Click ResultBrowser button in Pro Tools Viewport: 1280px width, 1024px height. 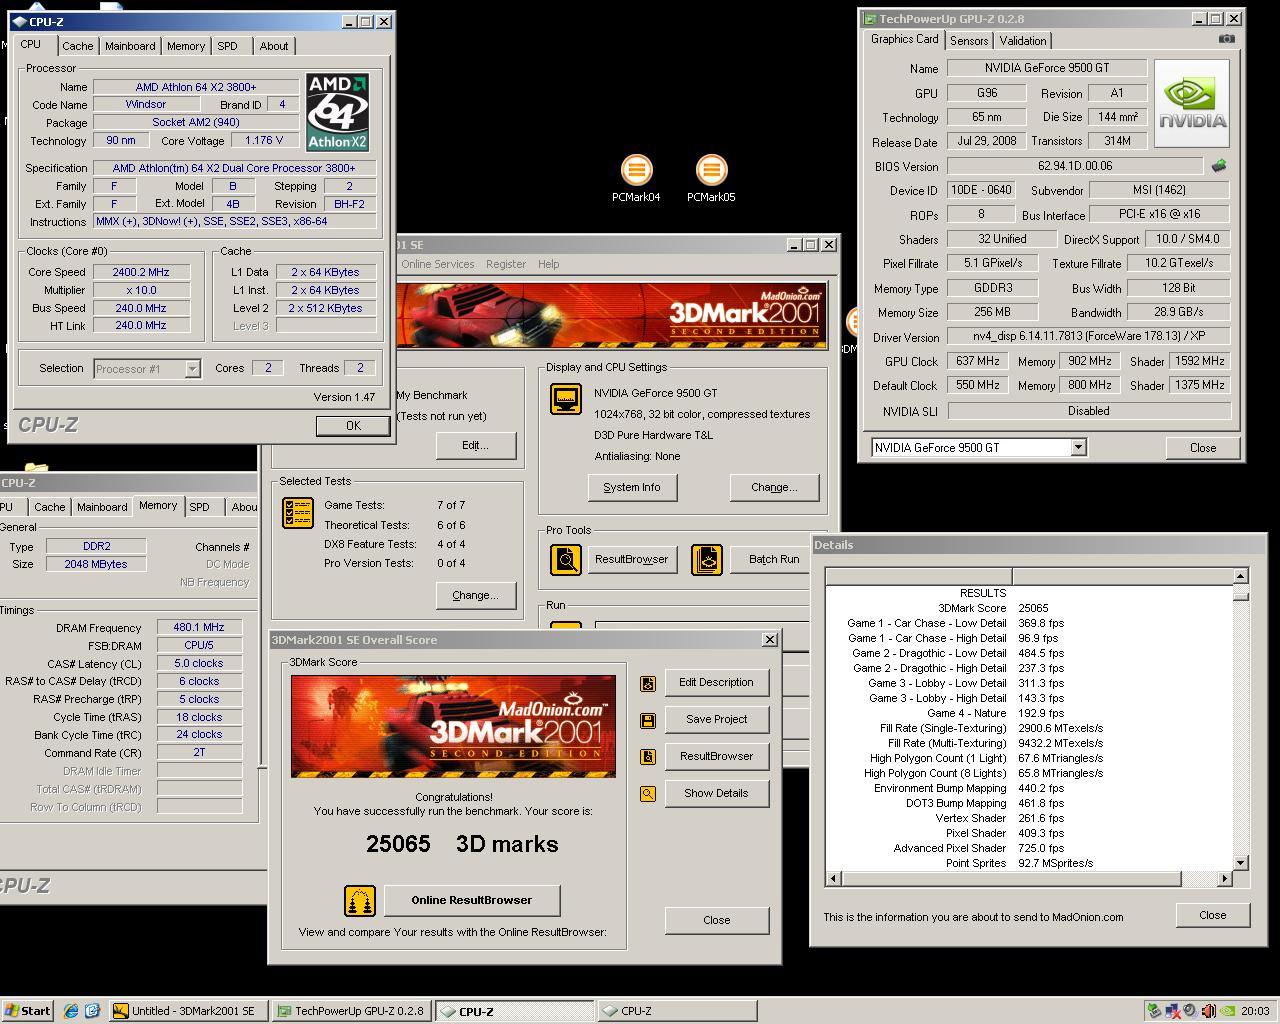(631, 559)
